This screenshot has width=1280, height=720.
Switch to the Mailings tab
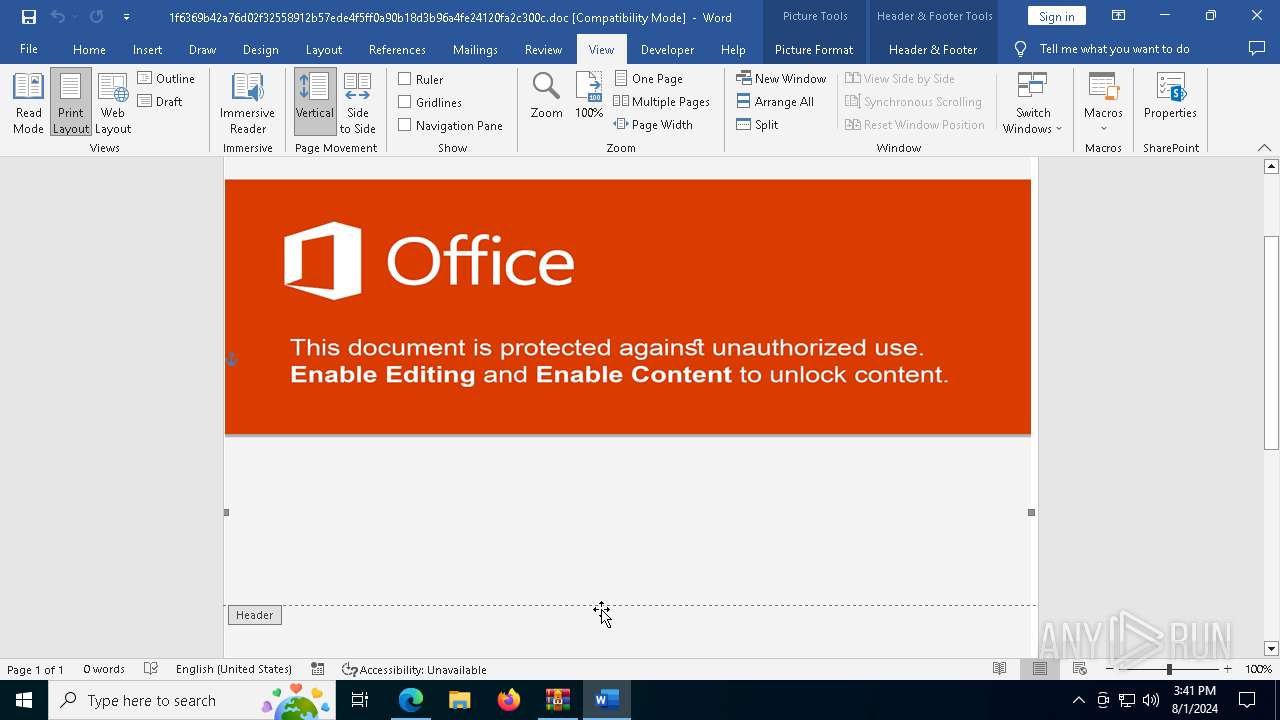(x=475, y=49)
